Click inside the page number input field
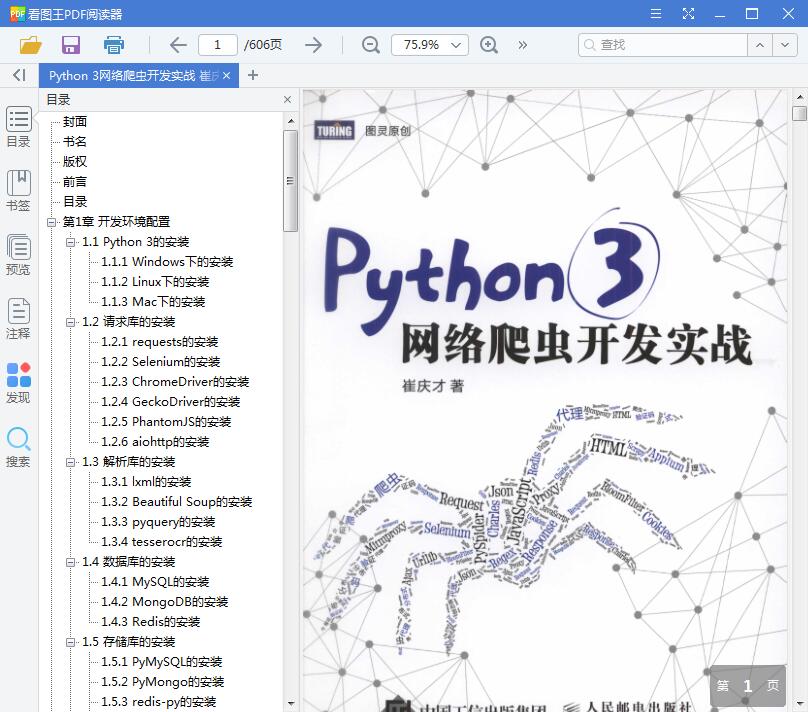 tap(221, 44)
